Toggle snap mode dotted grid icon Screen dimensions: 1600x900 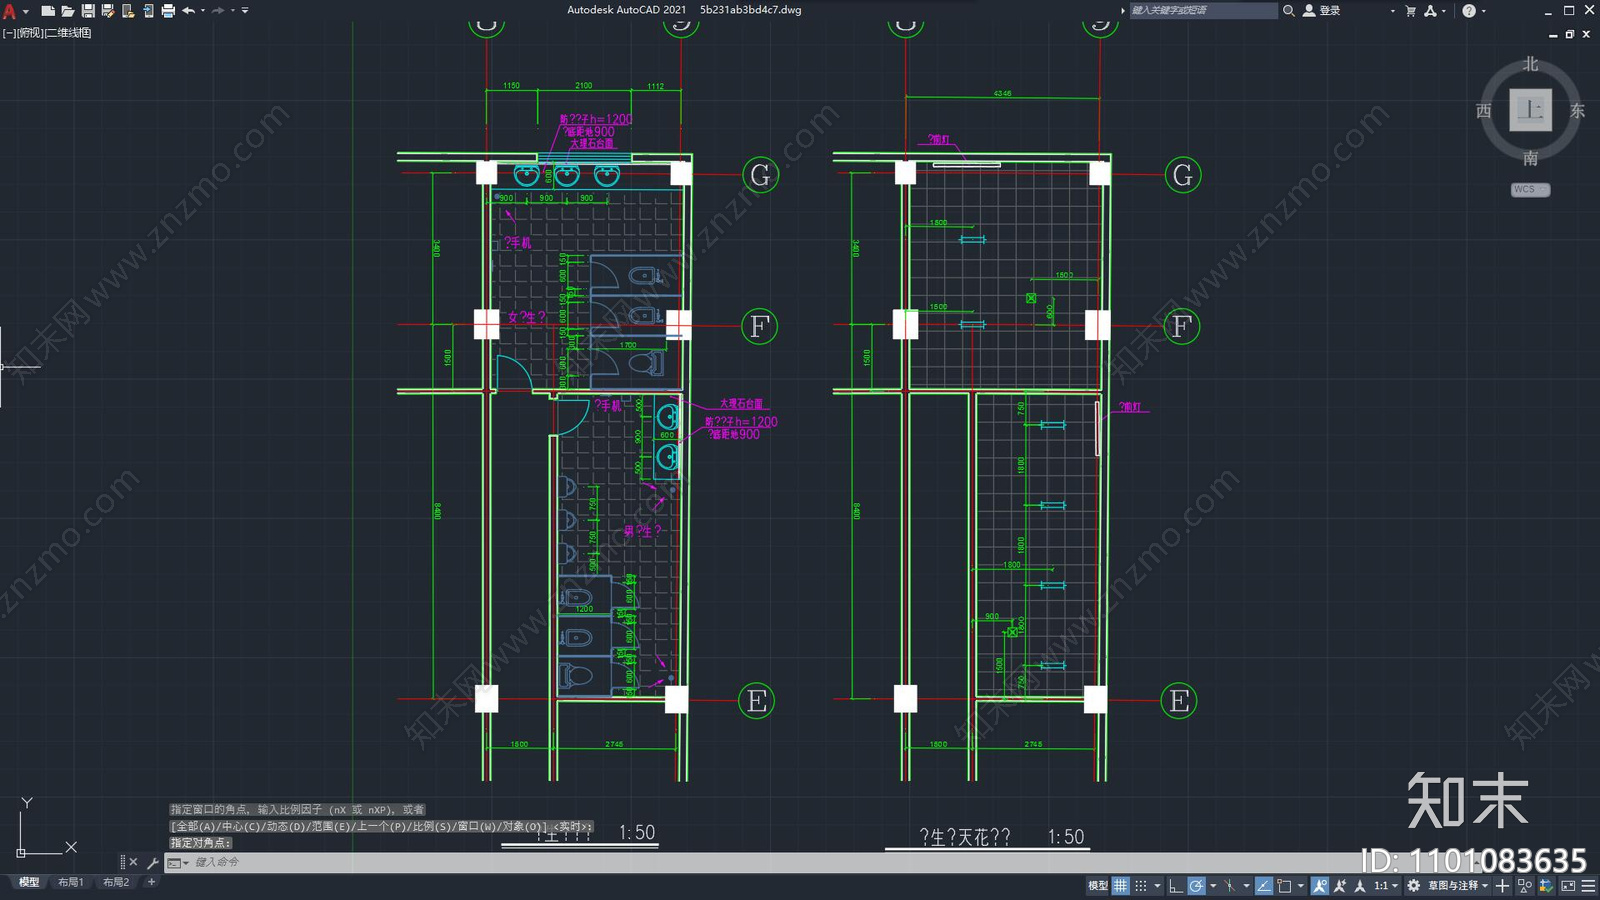click(1141, 886)
